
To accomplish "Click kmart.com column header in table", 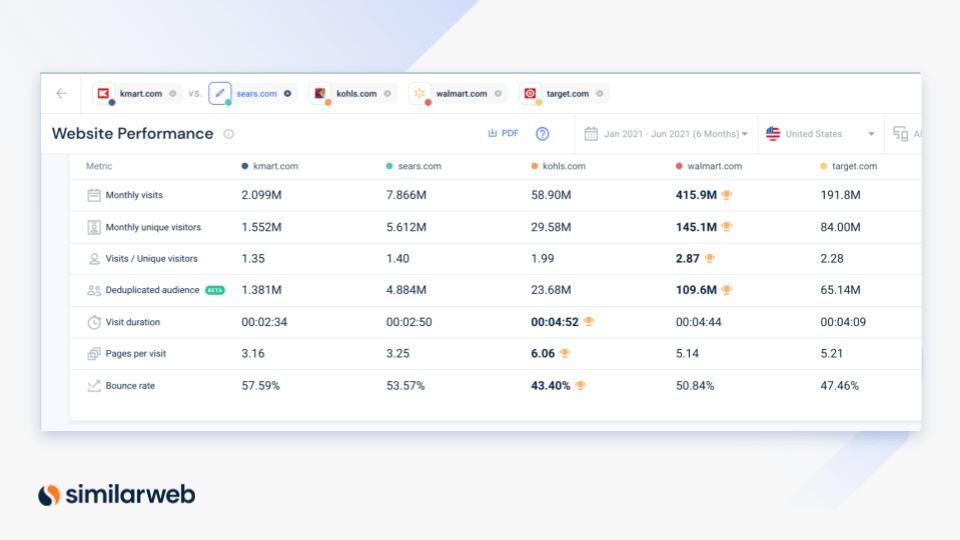I will pos(270,166).
